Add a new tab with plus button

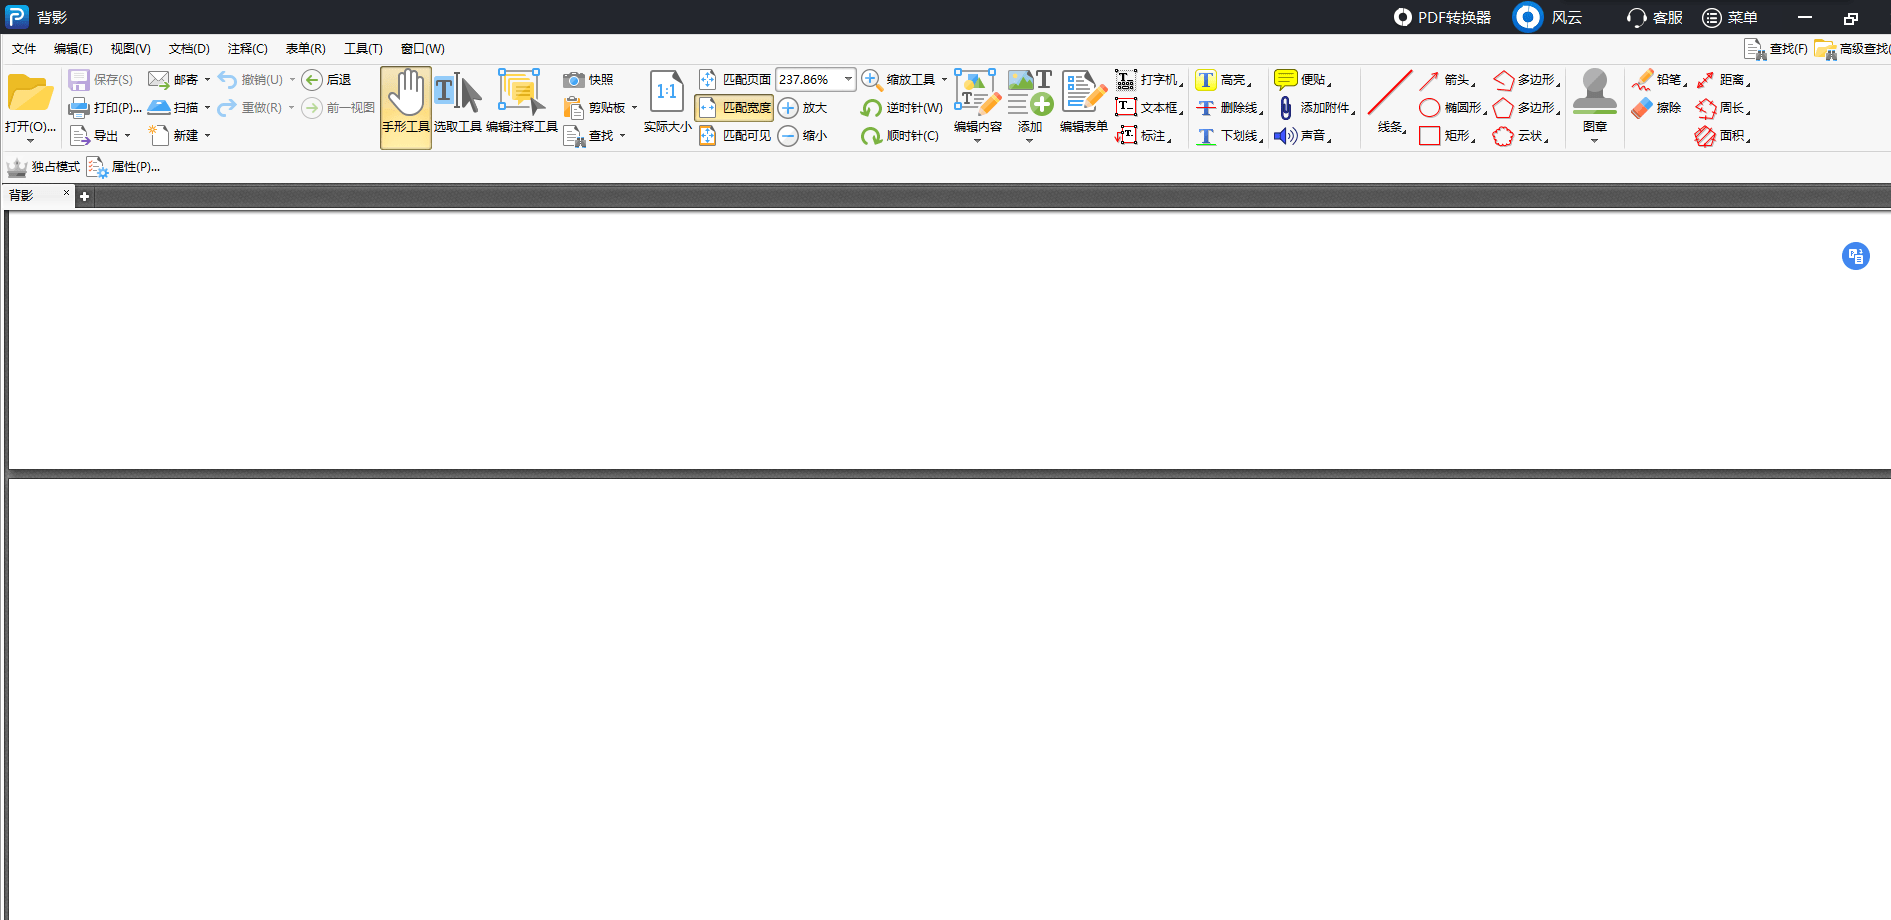tap(85, 197)
